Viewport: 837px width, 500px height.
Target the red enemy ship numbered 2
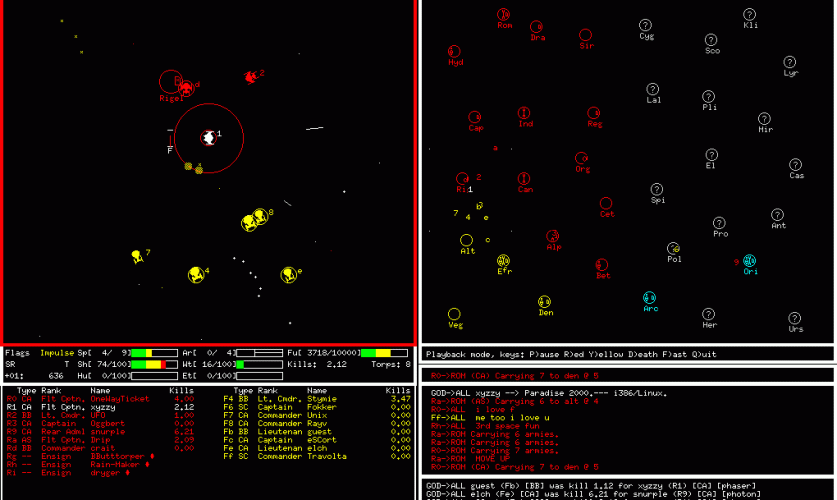[x=250, y=77]
